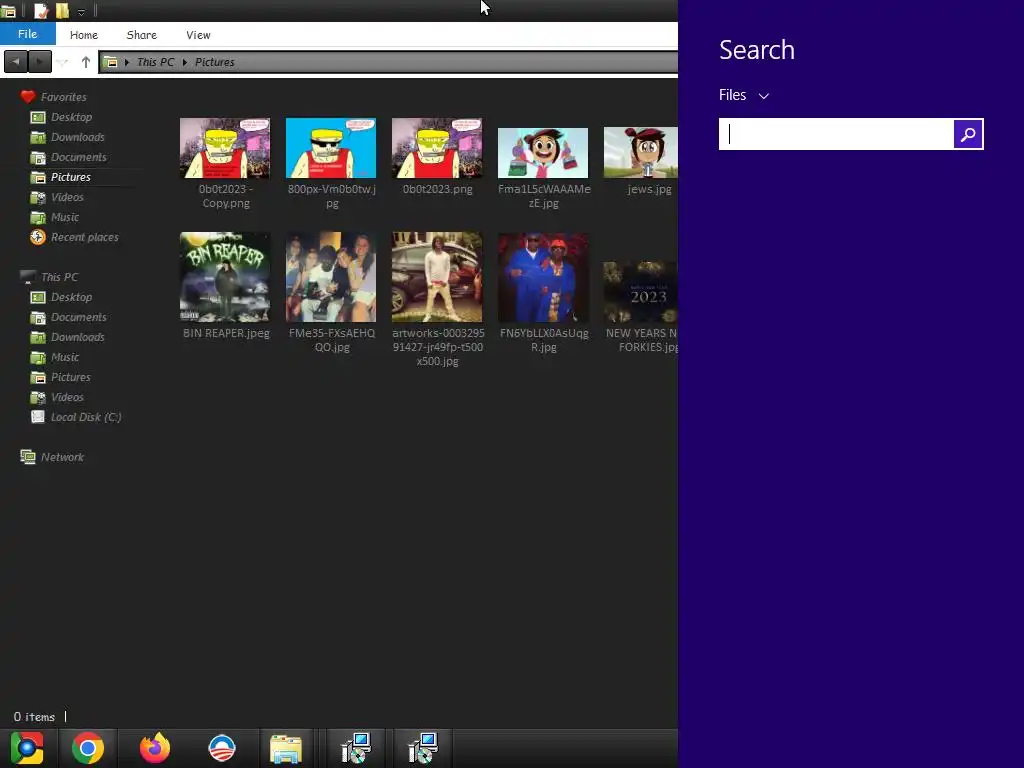Click the system menu icon in title bar

click(x=8, y=11)
